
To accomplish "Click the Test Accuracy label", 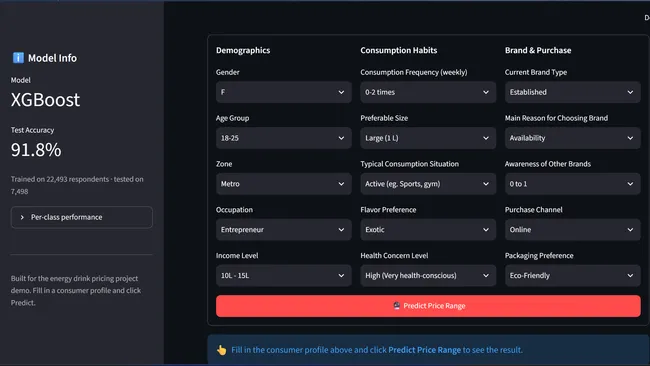I will point(32,130).
